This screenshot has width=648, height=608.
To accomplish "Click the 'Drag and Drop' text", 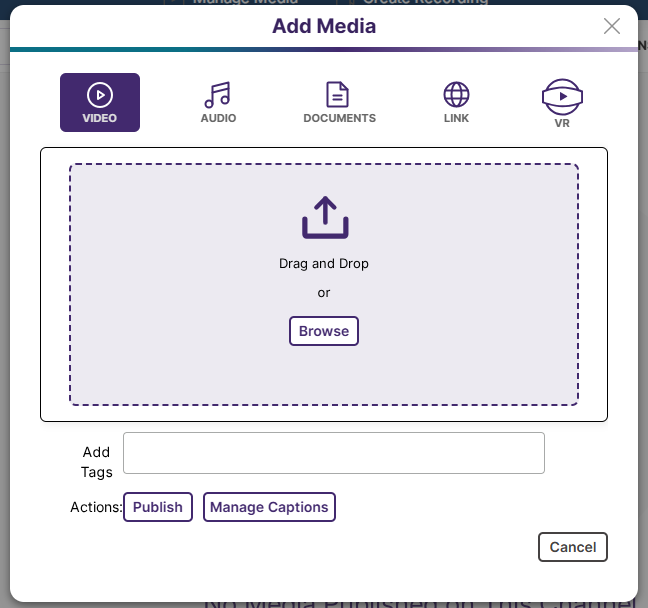I will click(324, 264).
